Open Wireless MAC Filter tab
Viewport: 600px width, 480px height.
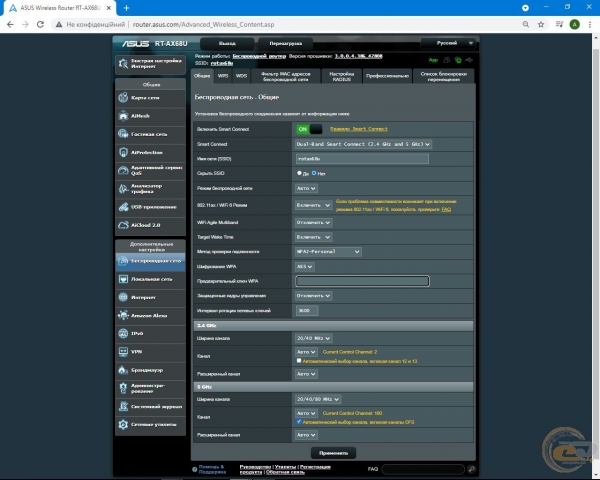click(285, 76)
